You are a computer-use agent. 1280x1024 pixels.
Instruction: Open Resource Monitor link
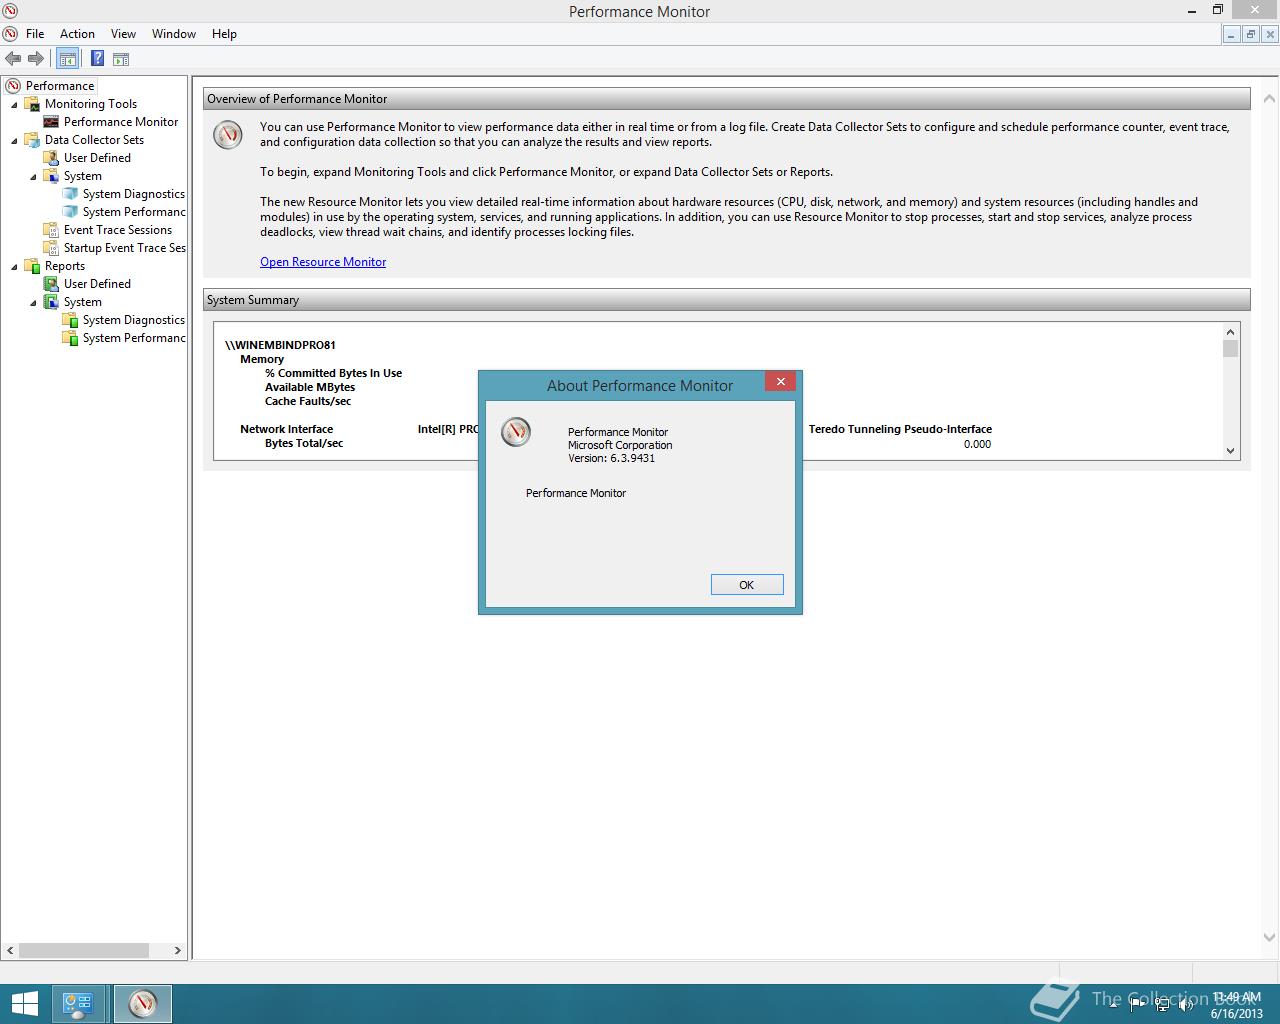point(323,262)
